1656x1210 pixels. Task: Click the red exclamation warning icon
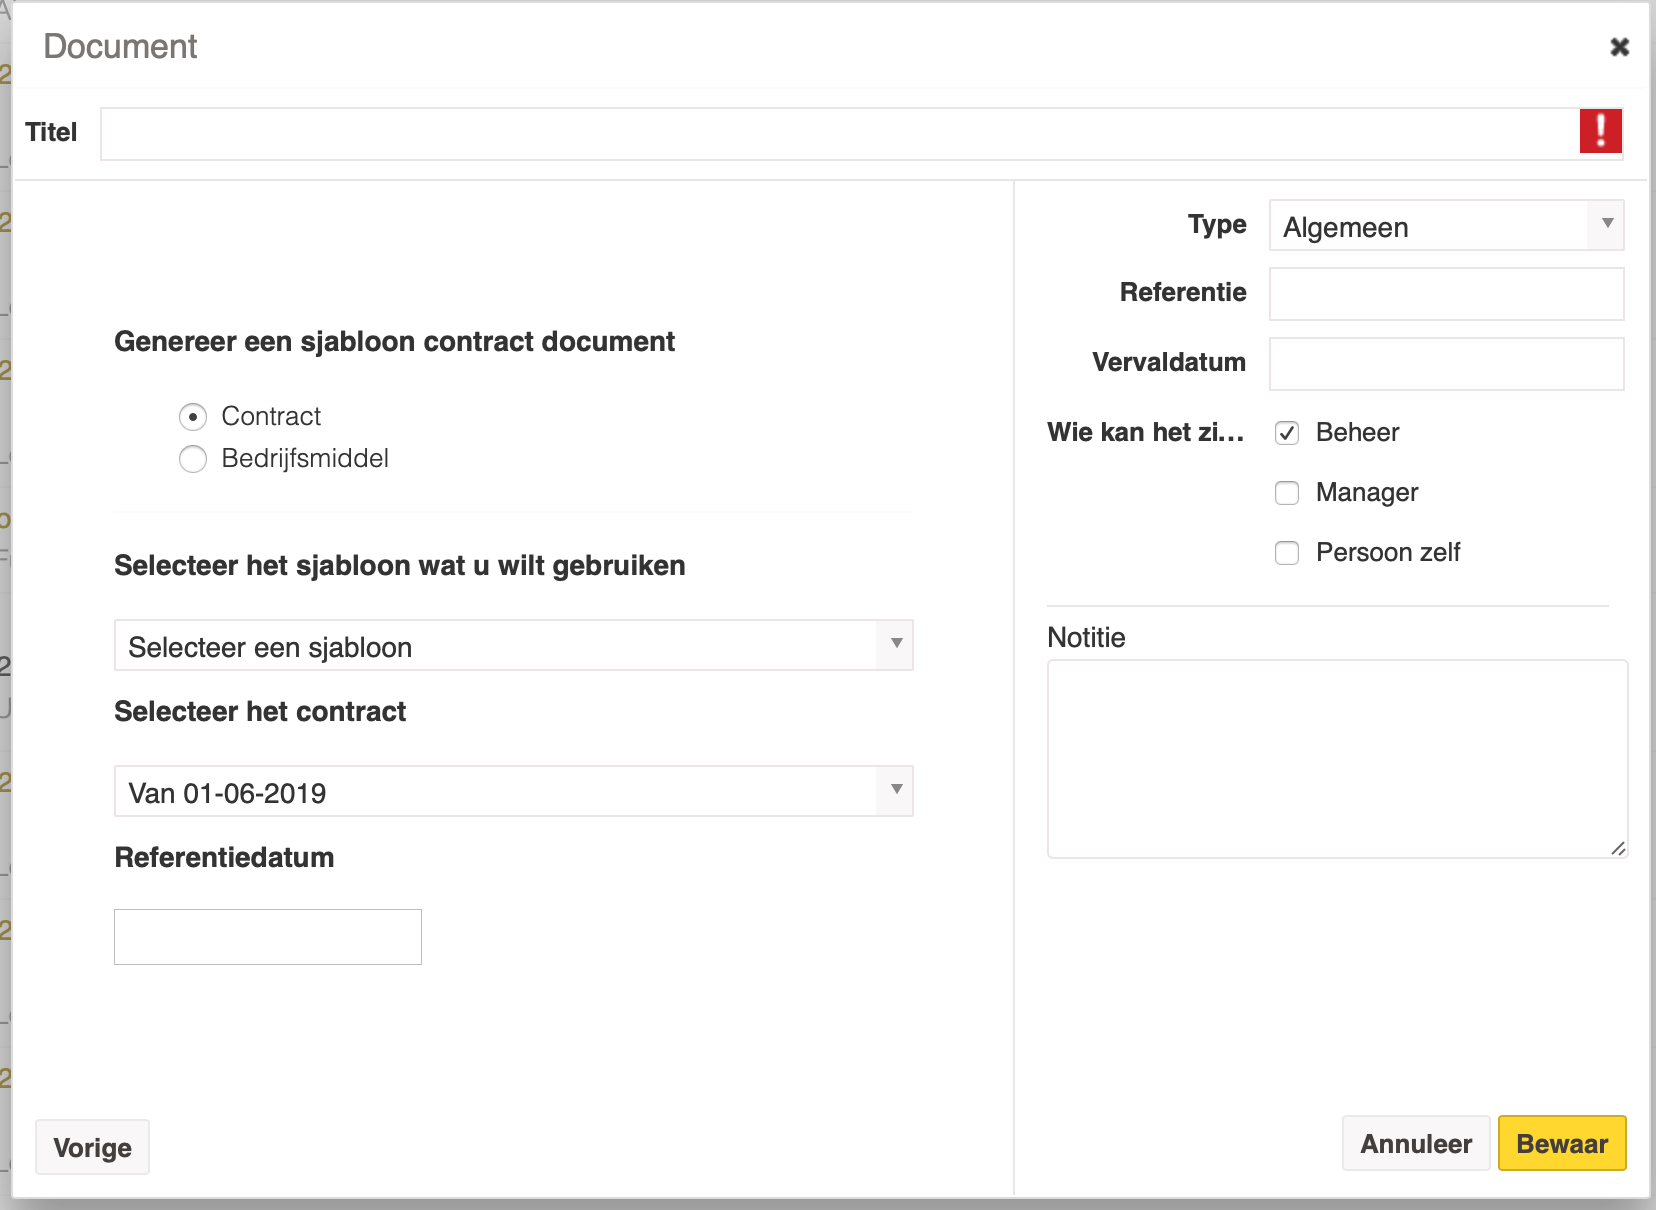coord(1600,131)
